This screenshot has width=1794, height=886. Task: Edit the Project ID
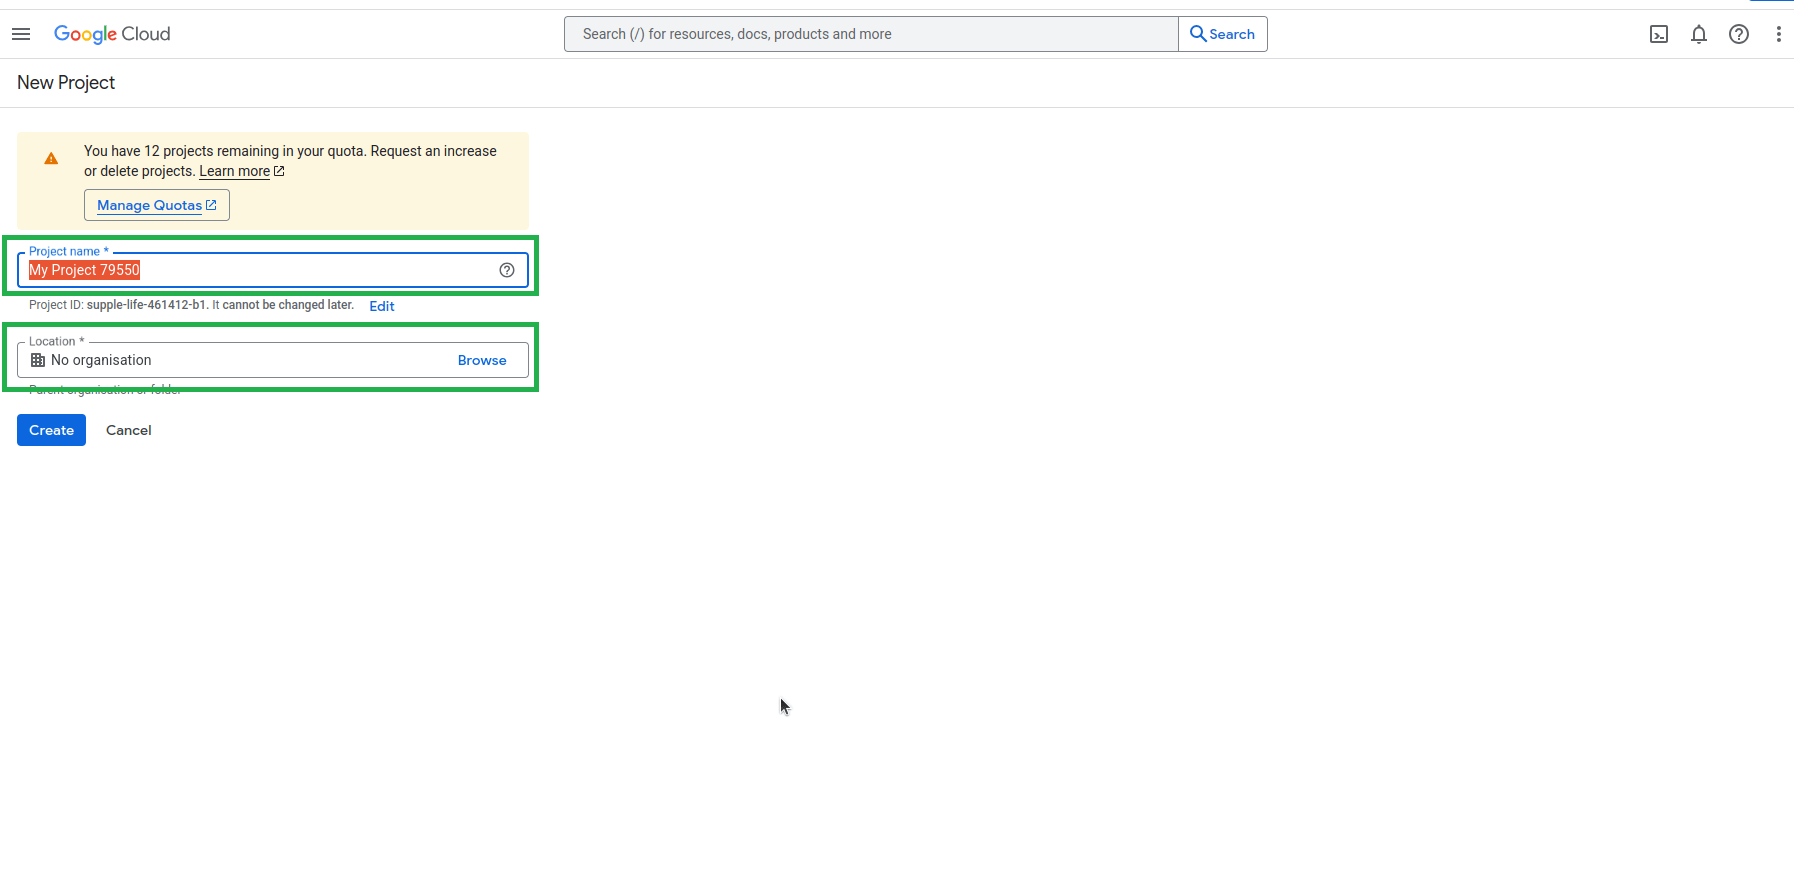(x=382, y=306)
